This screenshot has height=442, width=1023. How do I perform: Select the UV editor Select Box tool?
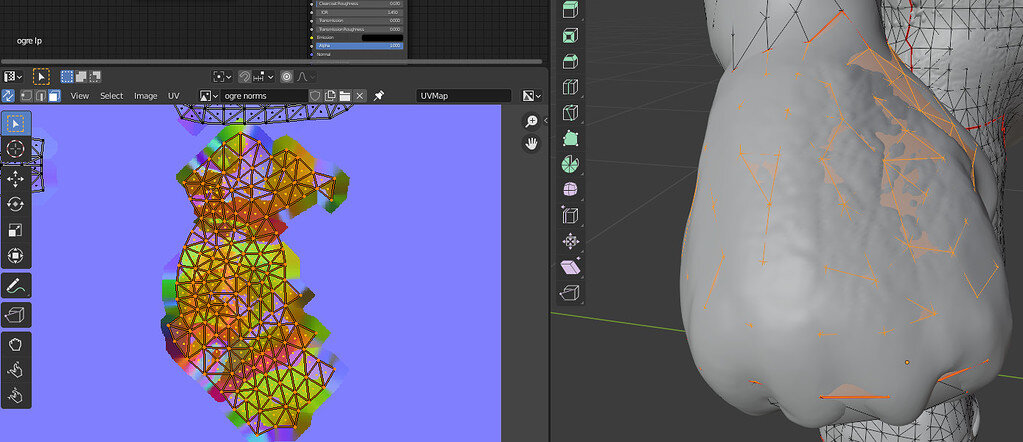click(16, 123)
